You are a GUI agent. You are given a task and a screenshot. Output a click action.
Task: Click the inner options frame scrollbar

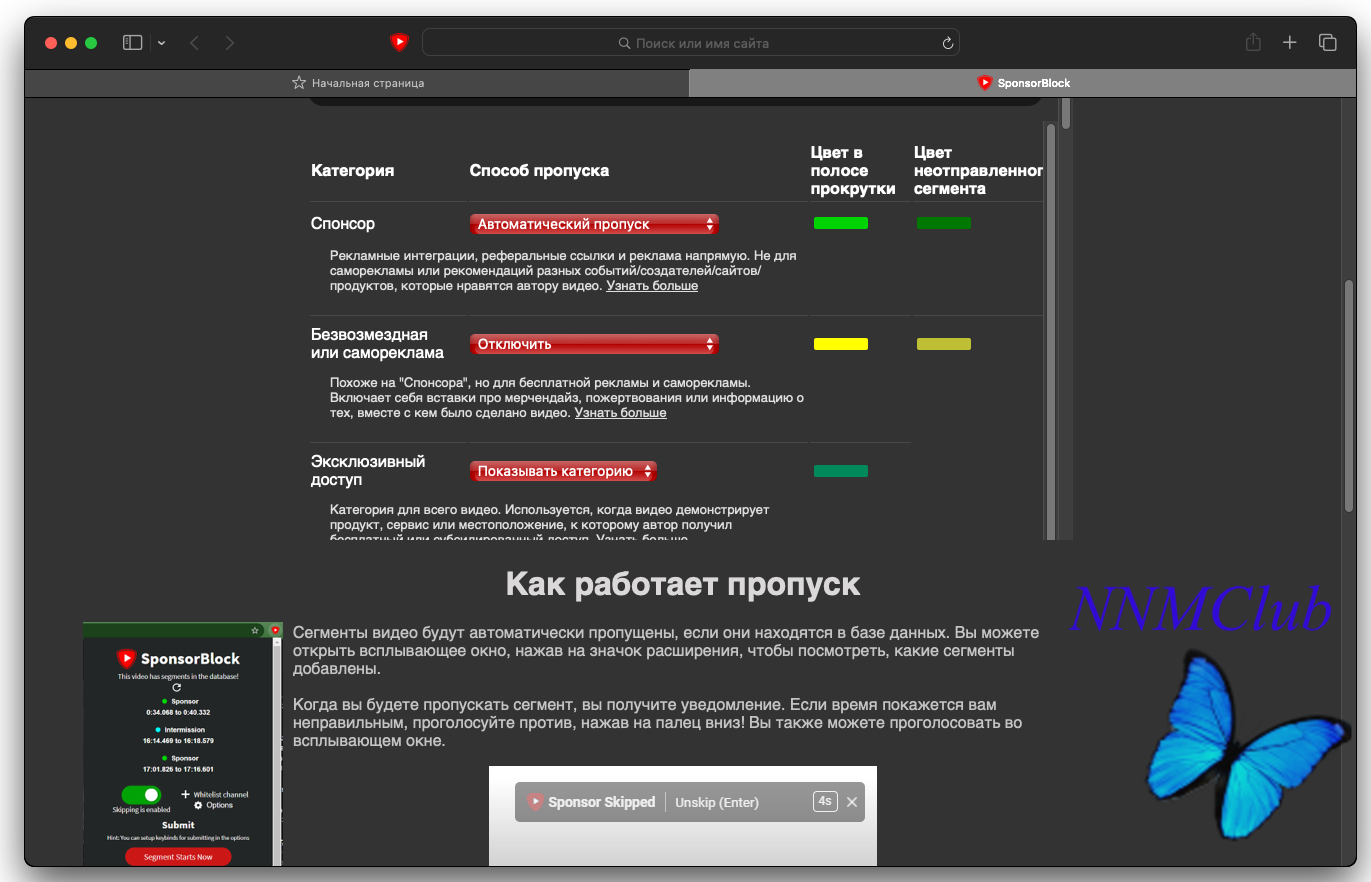tap(1050, 330)
